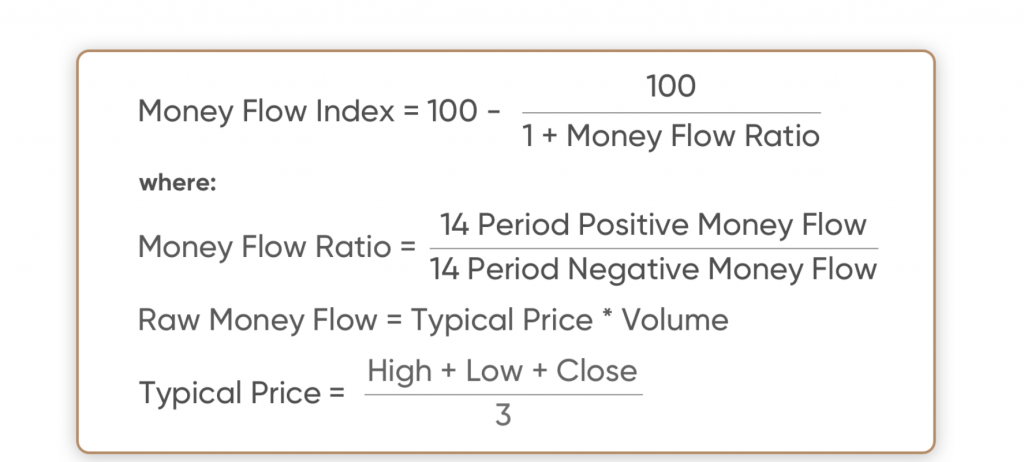Viewport: 1024px width, 462px height.
Task: Select the 'Money Flow Ratio =' label
Action: [x=277, y=247]
